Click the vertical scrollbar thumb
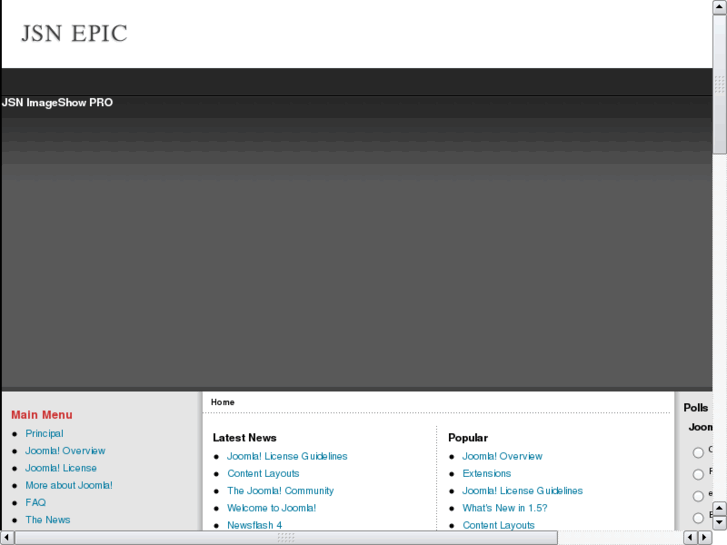727x545 pixels. pos(720,84)
